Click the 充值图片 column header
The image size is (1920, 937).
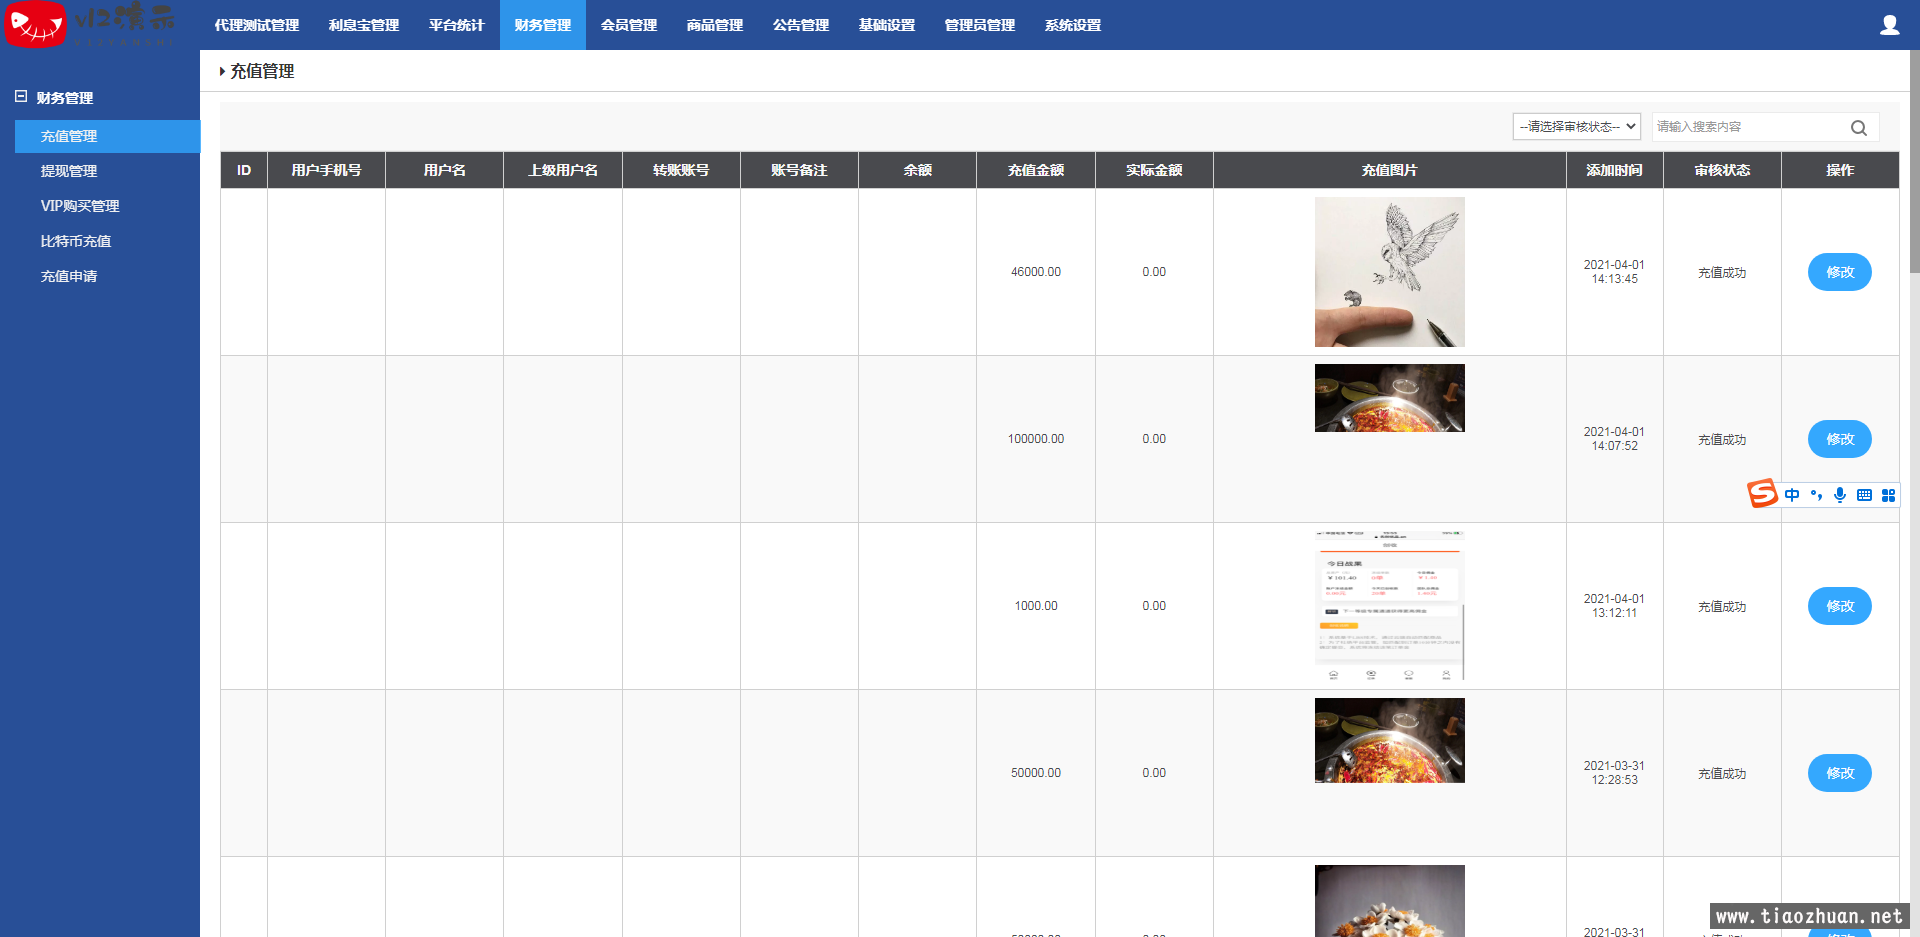(1390, 170)
